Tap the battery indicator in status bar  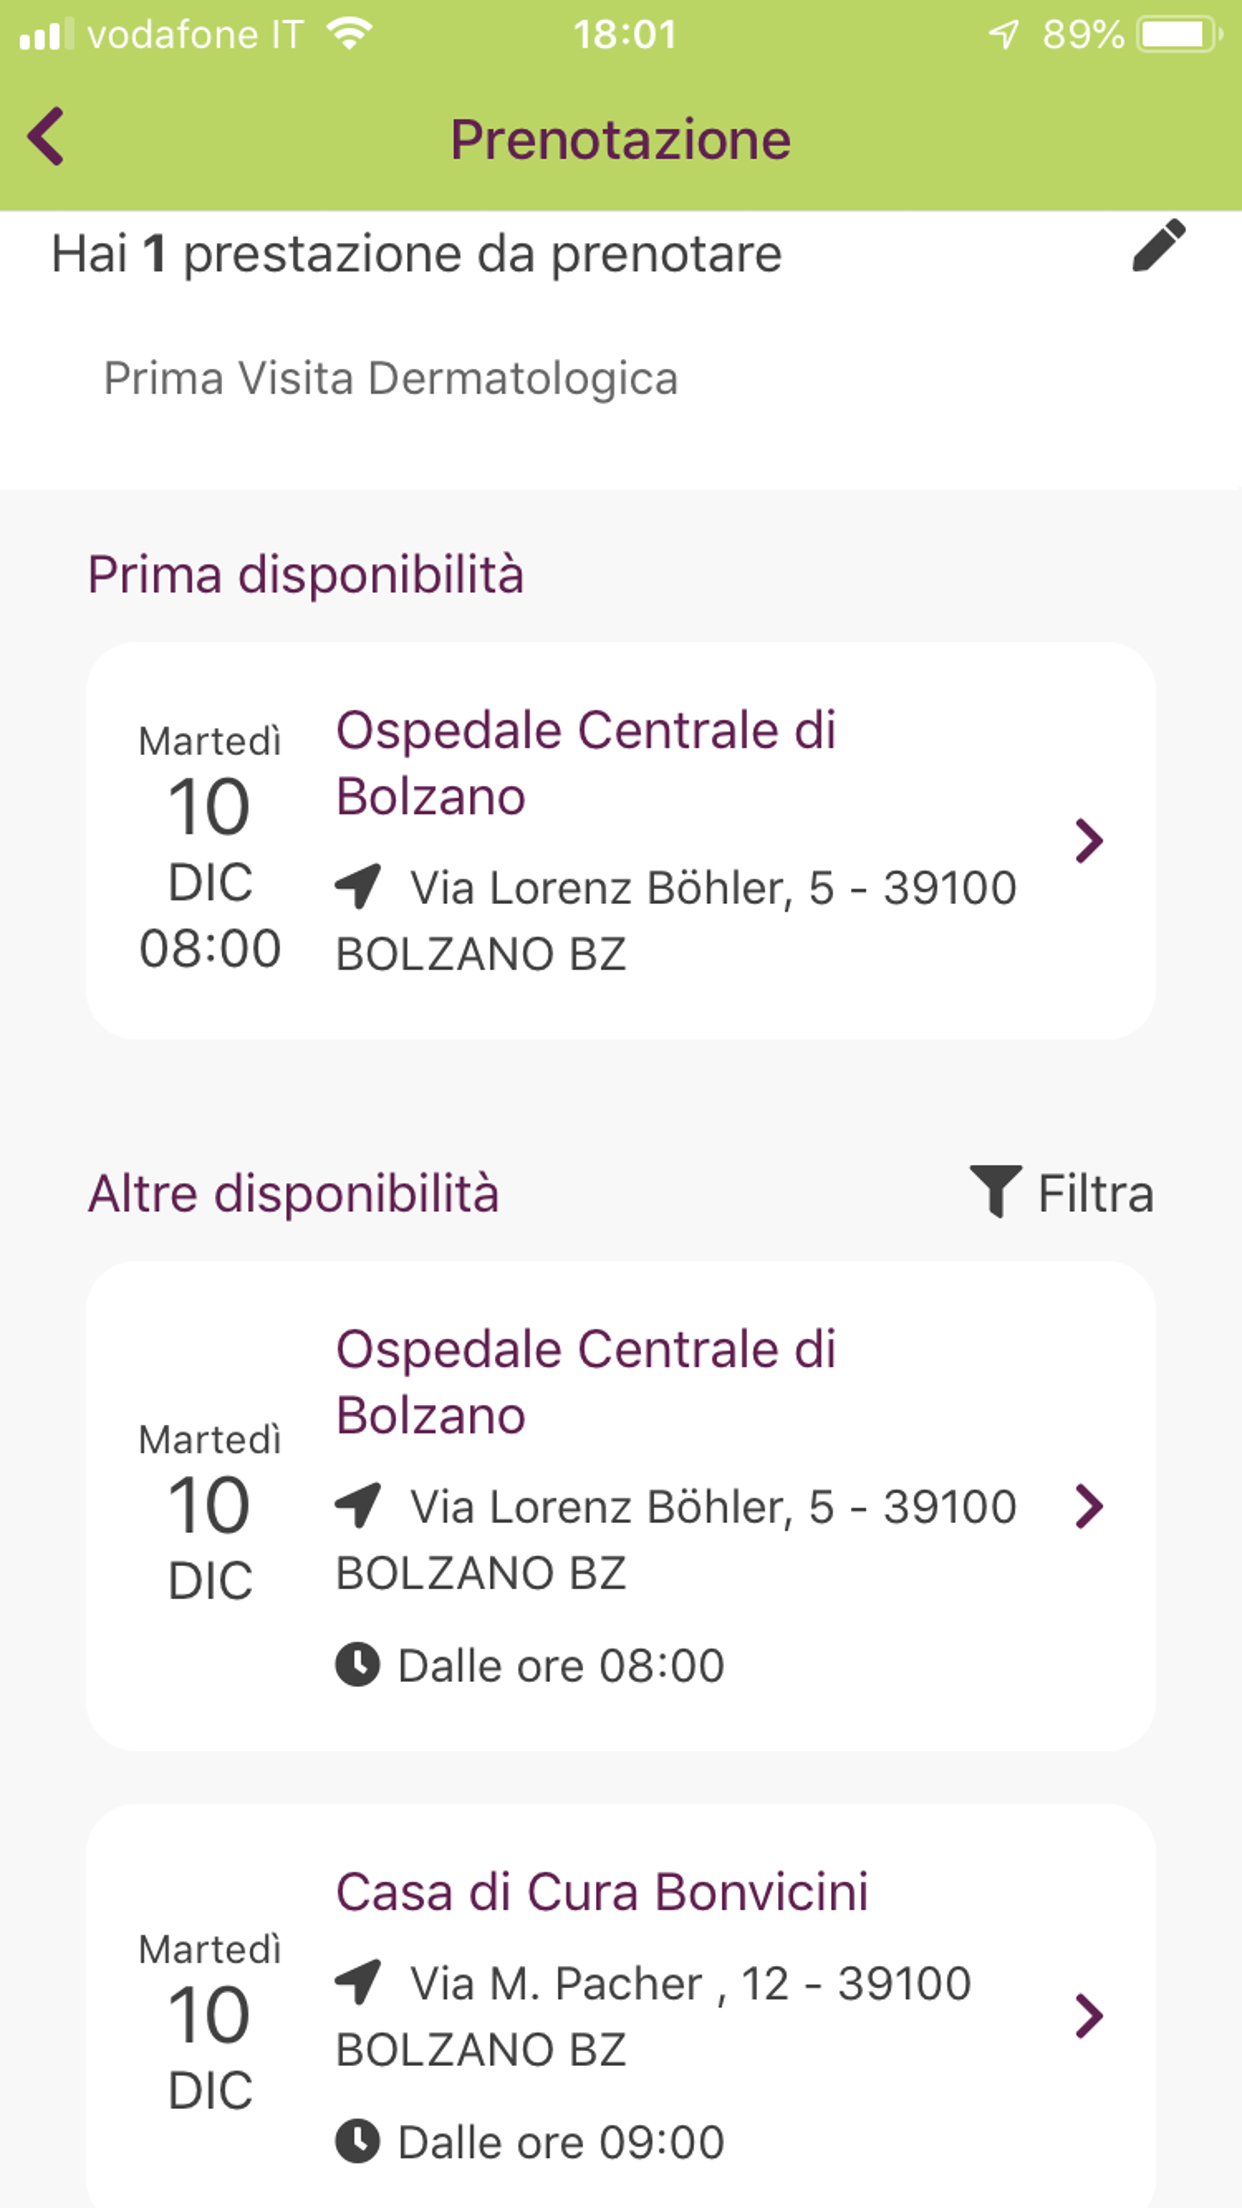pyautogui.click(x=1178, y=35)
